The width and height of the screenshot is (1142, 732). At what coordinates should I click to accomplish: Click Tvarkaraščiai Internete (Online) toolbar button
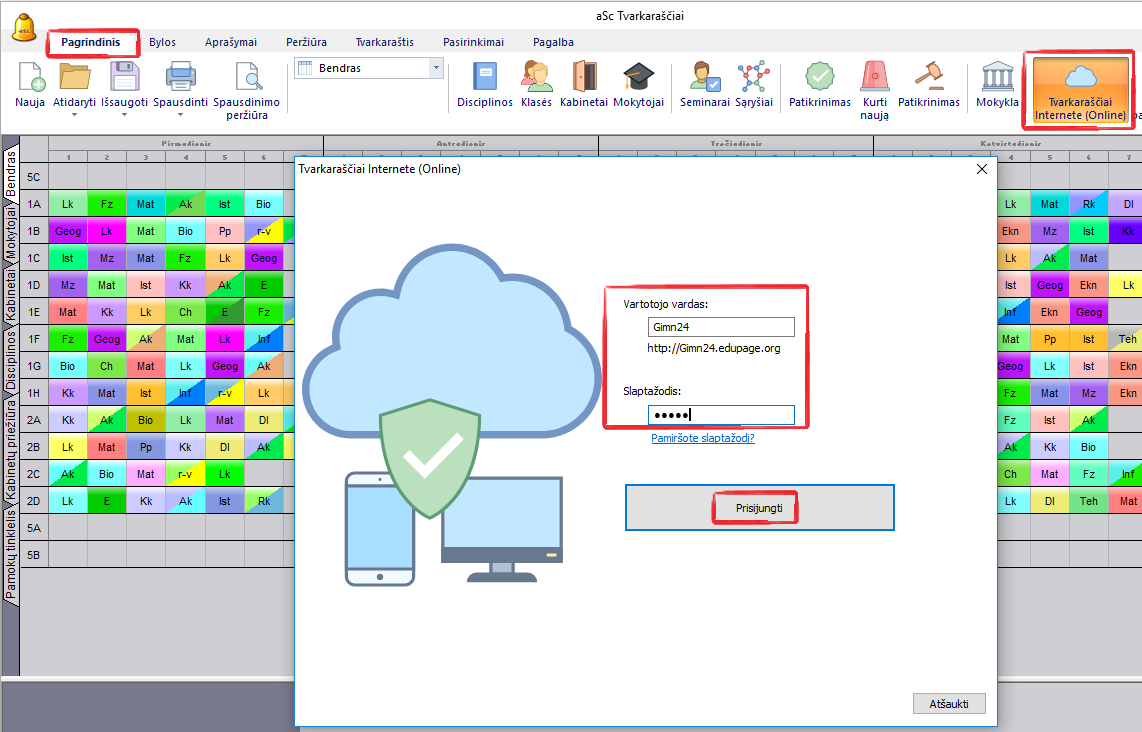coord(1080,90)
